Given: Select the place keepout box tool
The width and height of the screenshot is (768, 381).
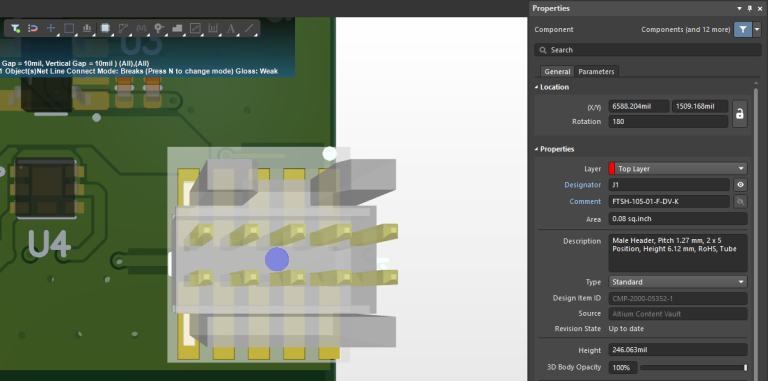Looking at the screenshot, I should [195, 28].
